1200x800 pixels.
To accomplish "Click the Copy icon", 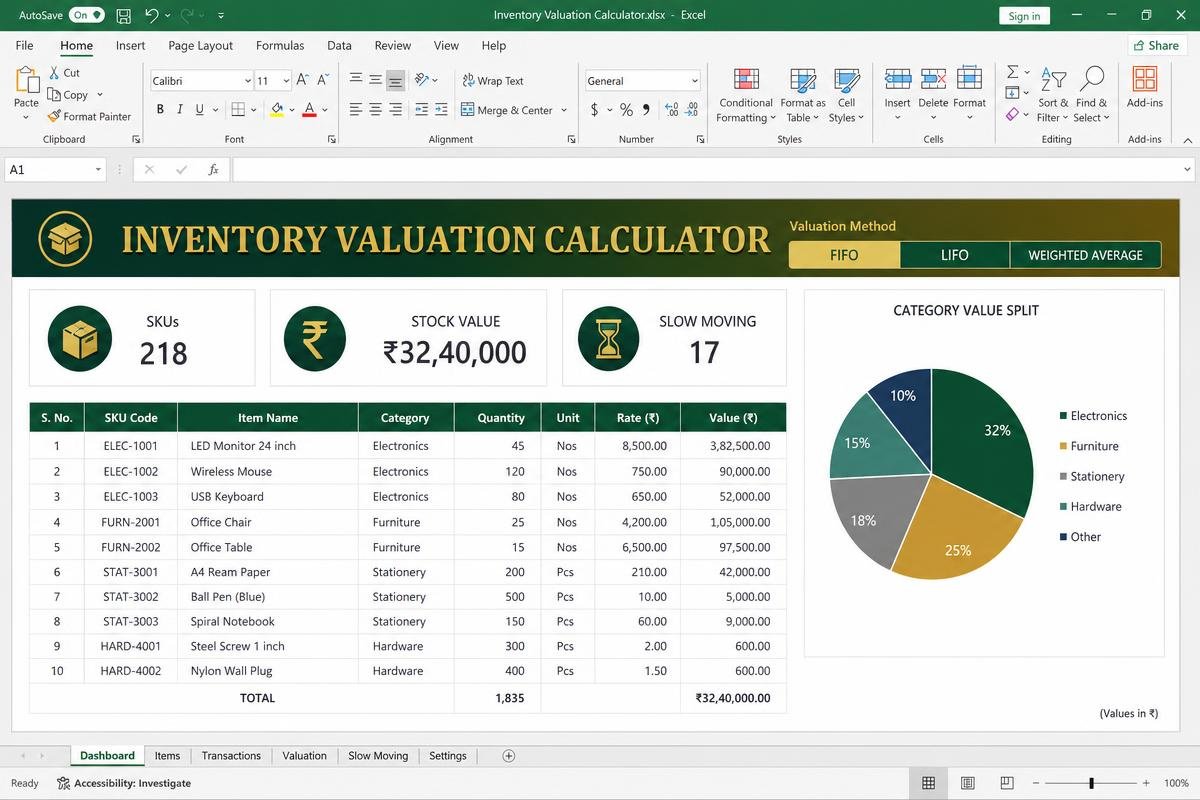I will [54, 95].
